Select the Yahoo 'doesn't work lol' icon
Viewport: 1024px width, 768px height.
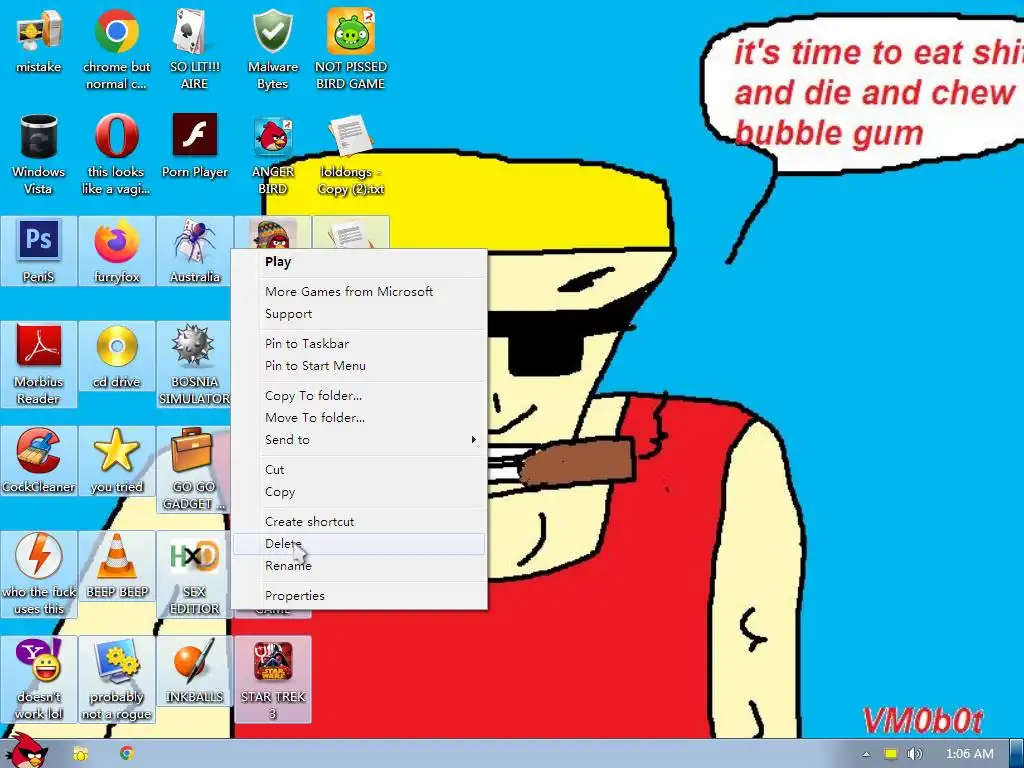(39, 680)
